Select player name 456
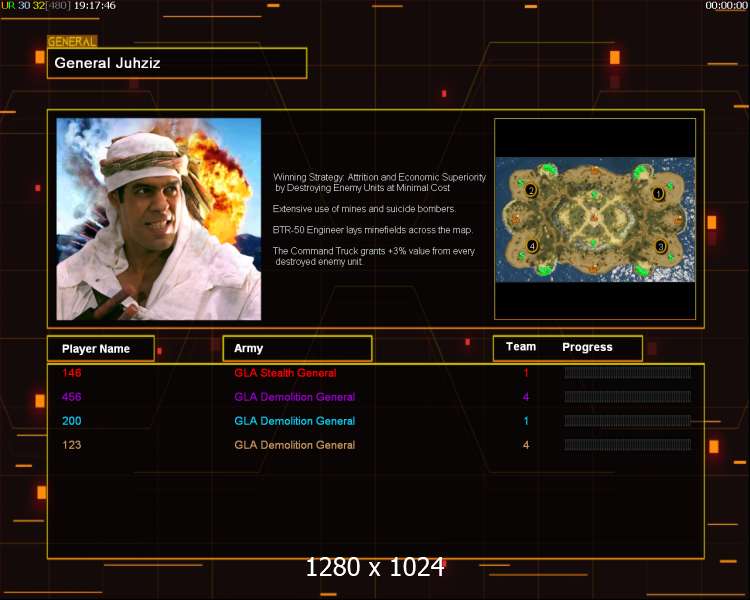Screen dimensions: 750x600 71,397
